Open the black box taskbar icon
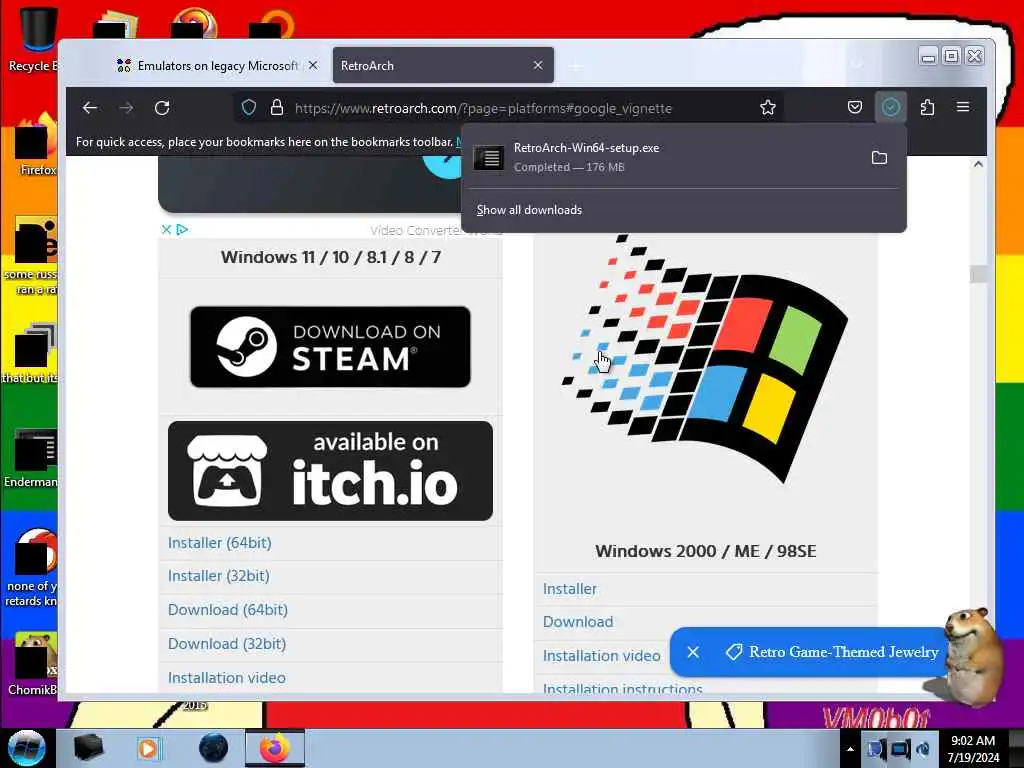1024x768 pixels. click(88, 748)
